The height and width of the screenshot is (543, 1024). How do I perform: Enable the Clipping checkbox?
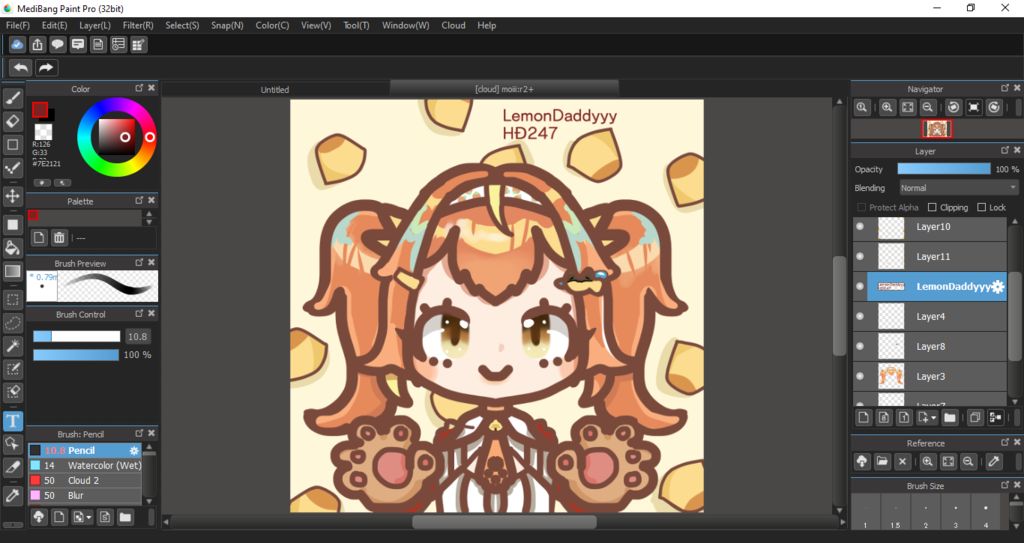(932, 207)
